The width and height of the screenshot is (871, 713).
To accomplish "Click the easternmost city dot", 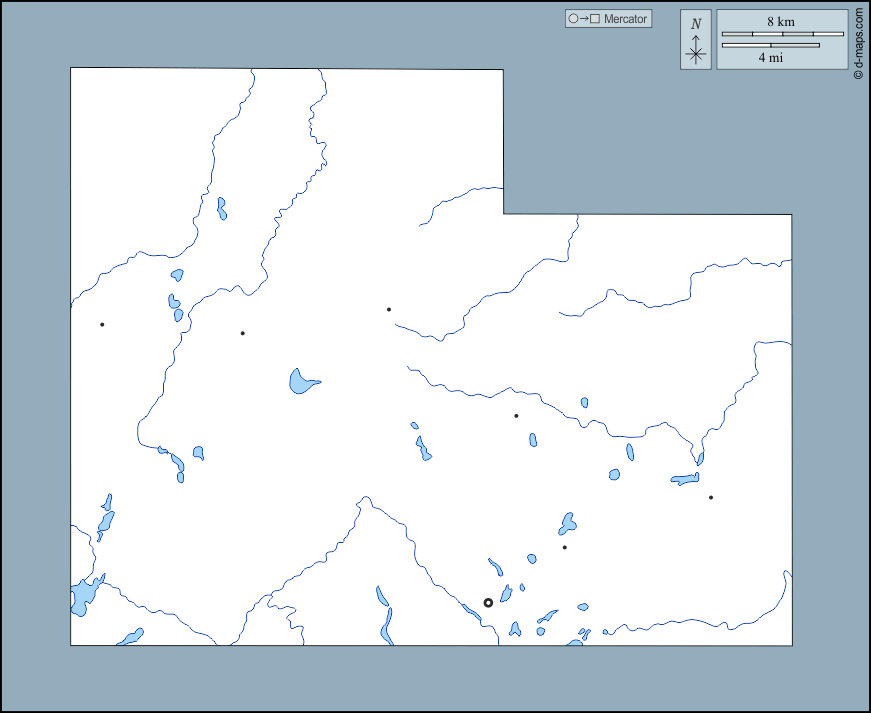I will (x=711, y=497).
